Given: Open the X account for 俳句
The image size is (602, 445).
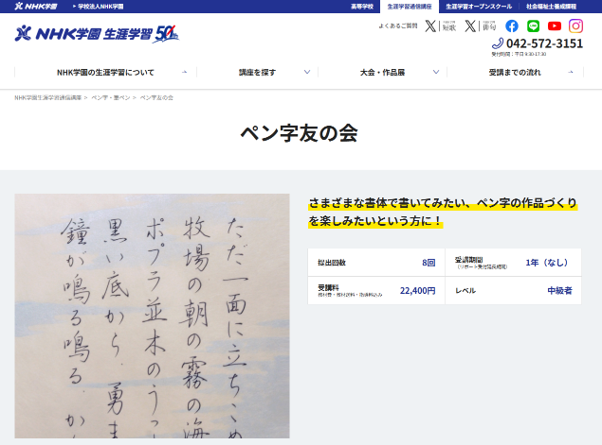Looking at the screenshot, I should 480,26.
